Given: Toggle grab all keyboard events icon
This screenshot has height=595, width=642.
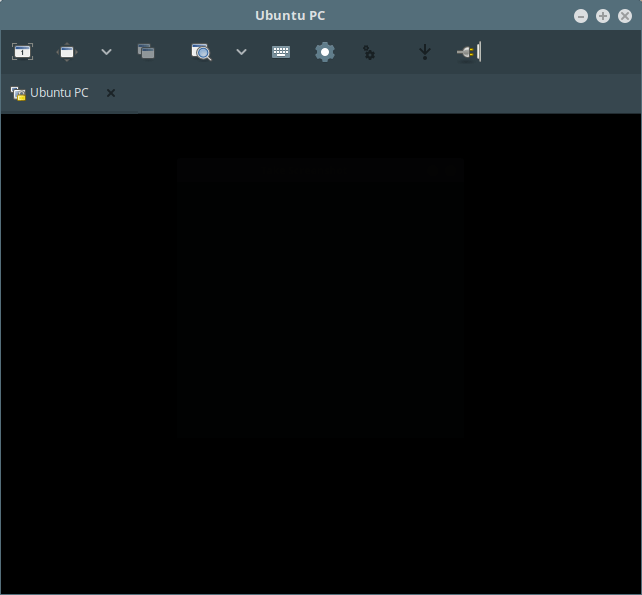Looking at the screenshot, I should [281, 52].
